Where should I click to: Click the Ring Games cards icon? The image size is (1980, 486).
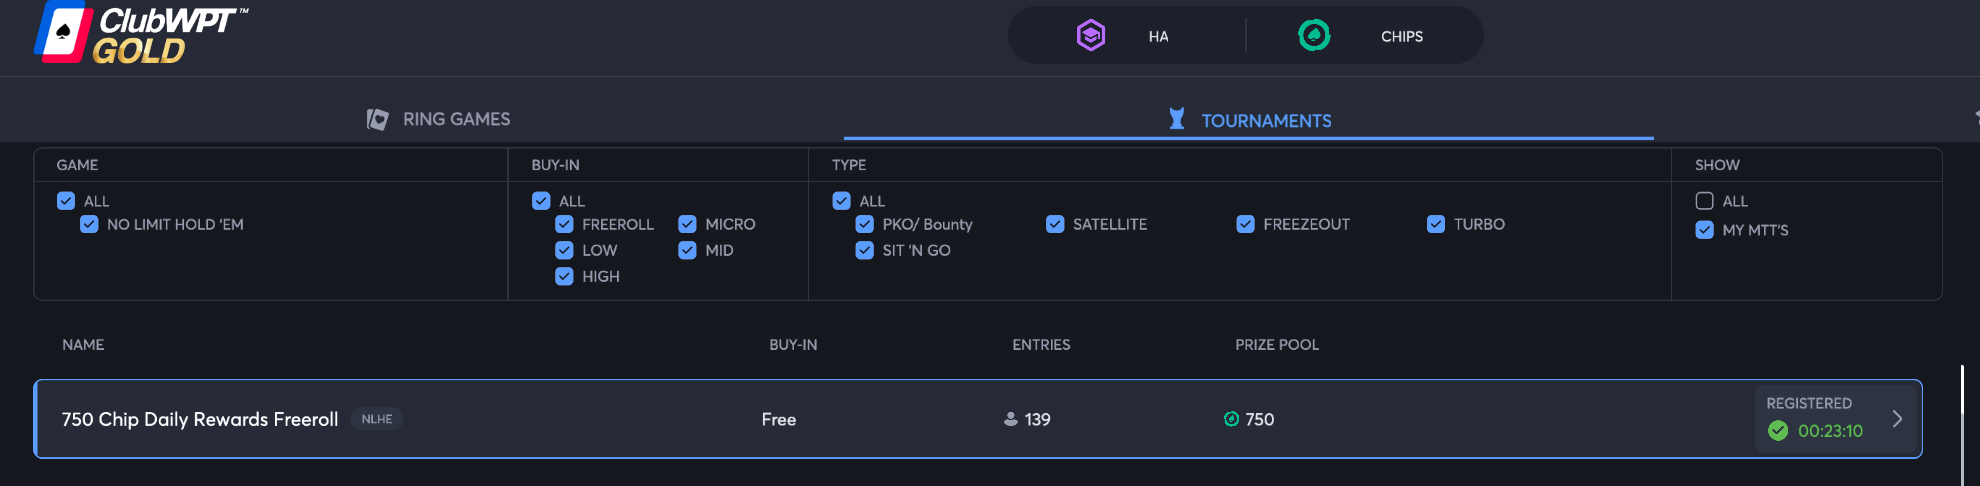(377, 119)
